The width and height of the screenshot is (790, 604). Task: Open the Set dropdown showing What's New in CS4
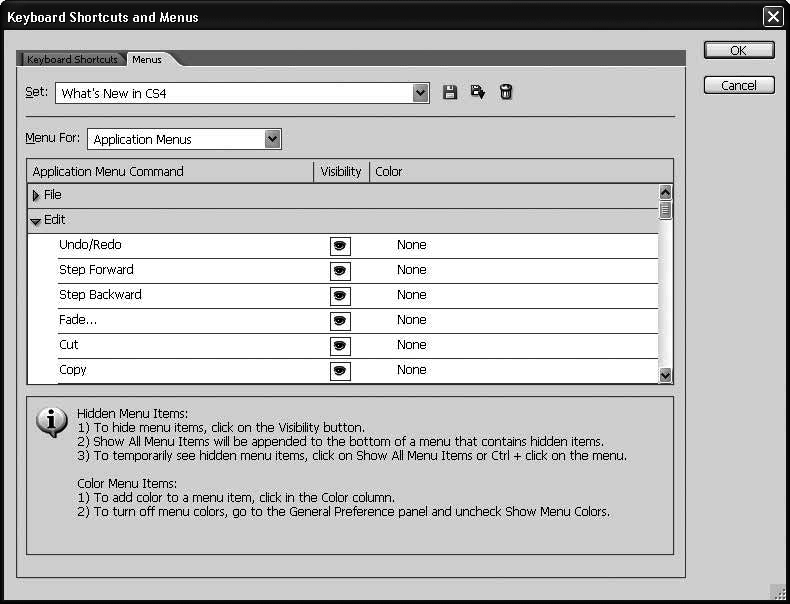coord(242,93)
